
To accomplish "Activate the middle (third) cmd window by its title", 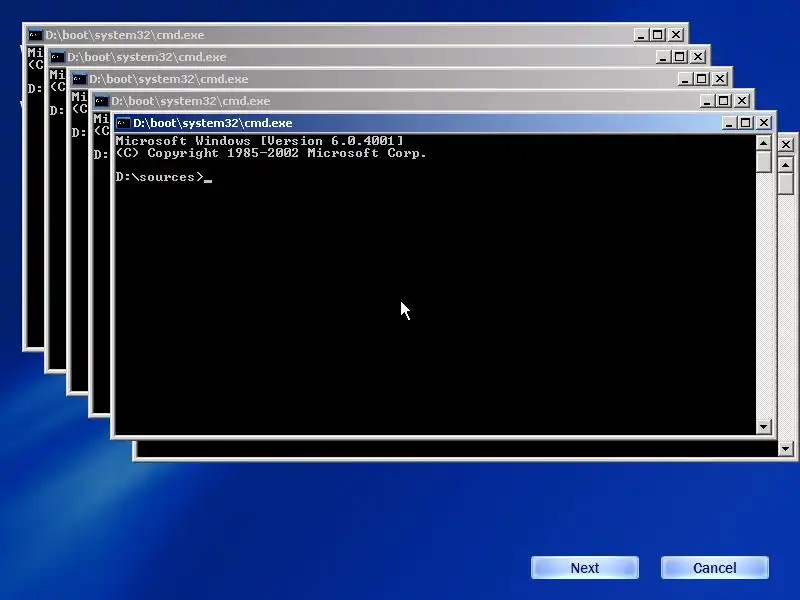I will coord(168,79).
